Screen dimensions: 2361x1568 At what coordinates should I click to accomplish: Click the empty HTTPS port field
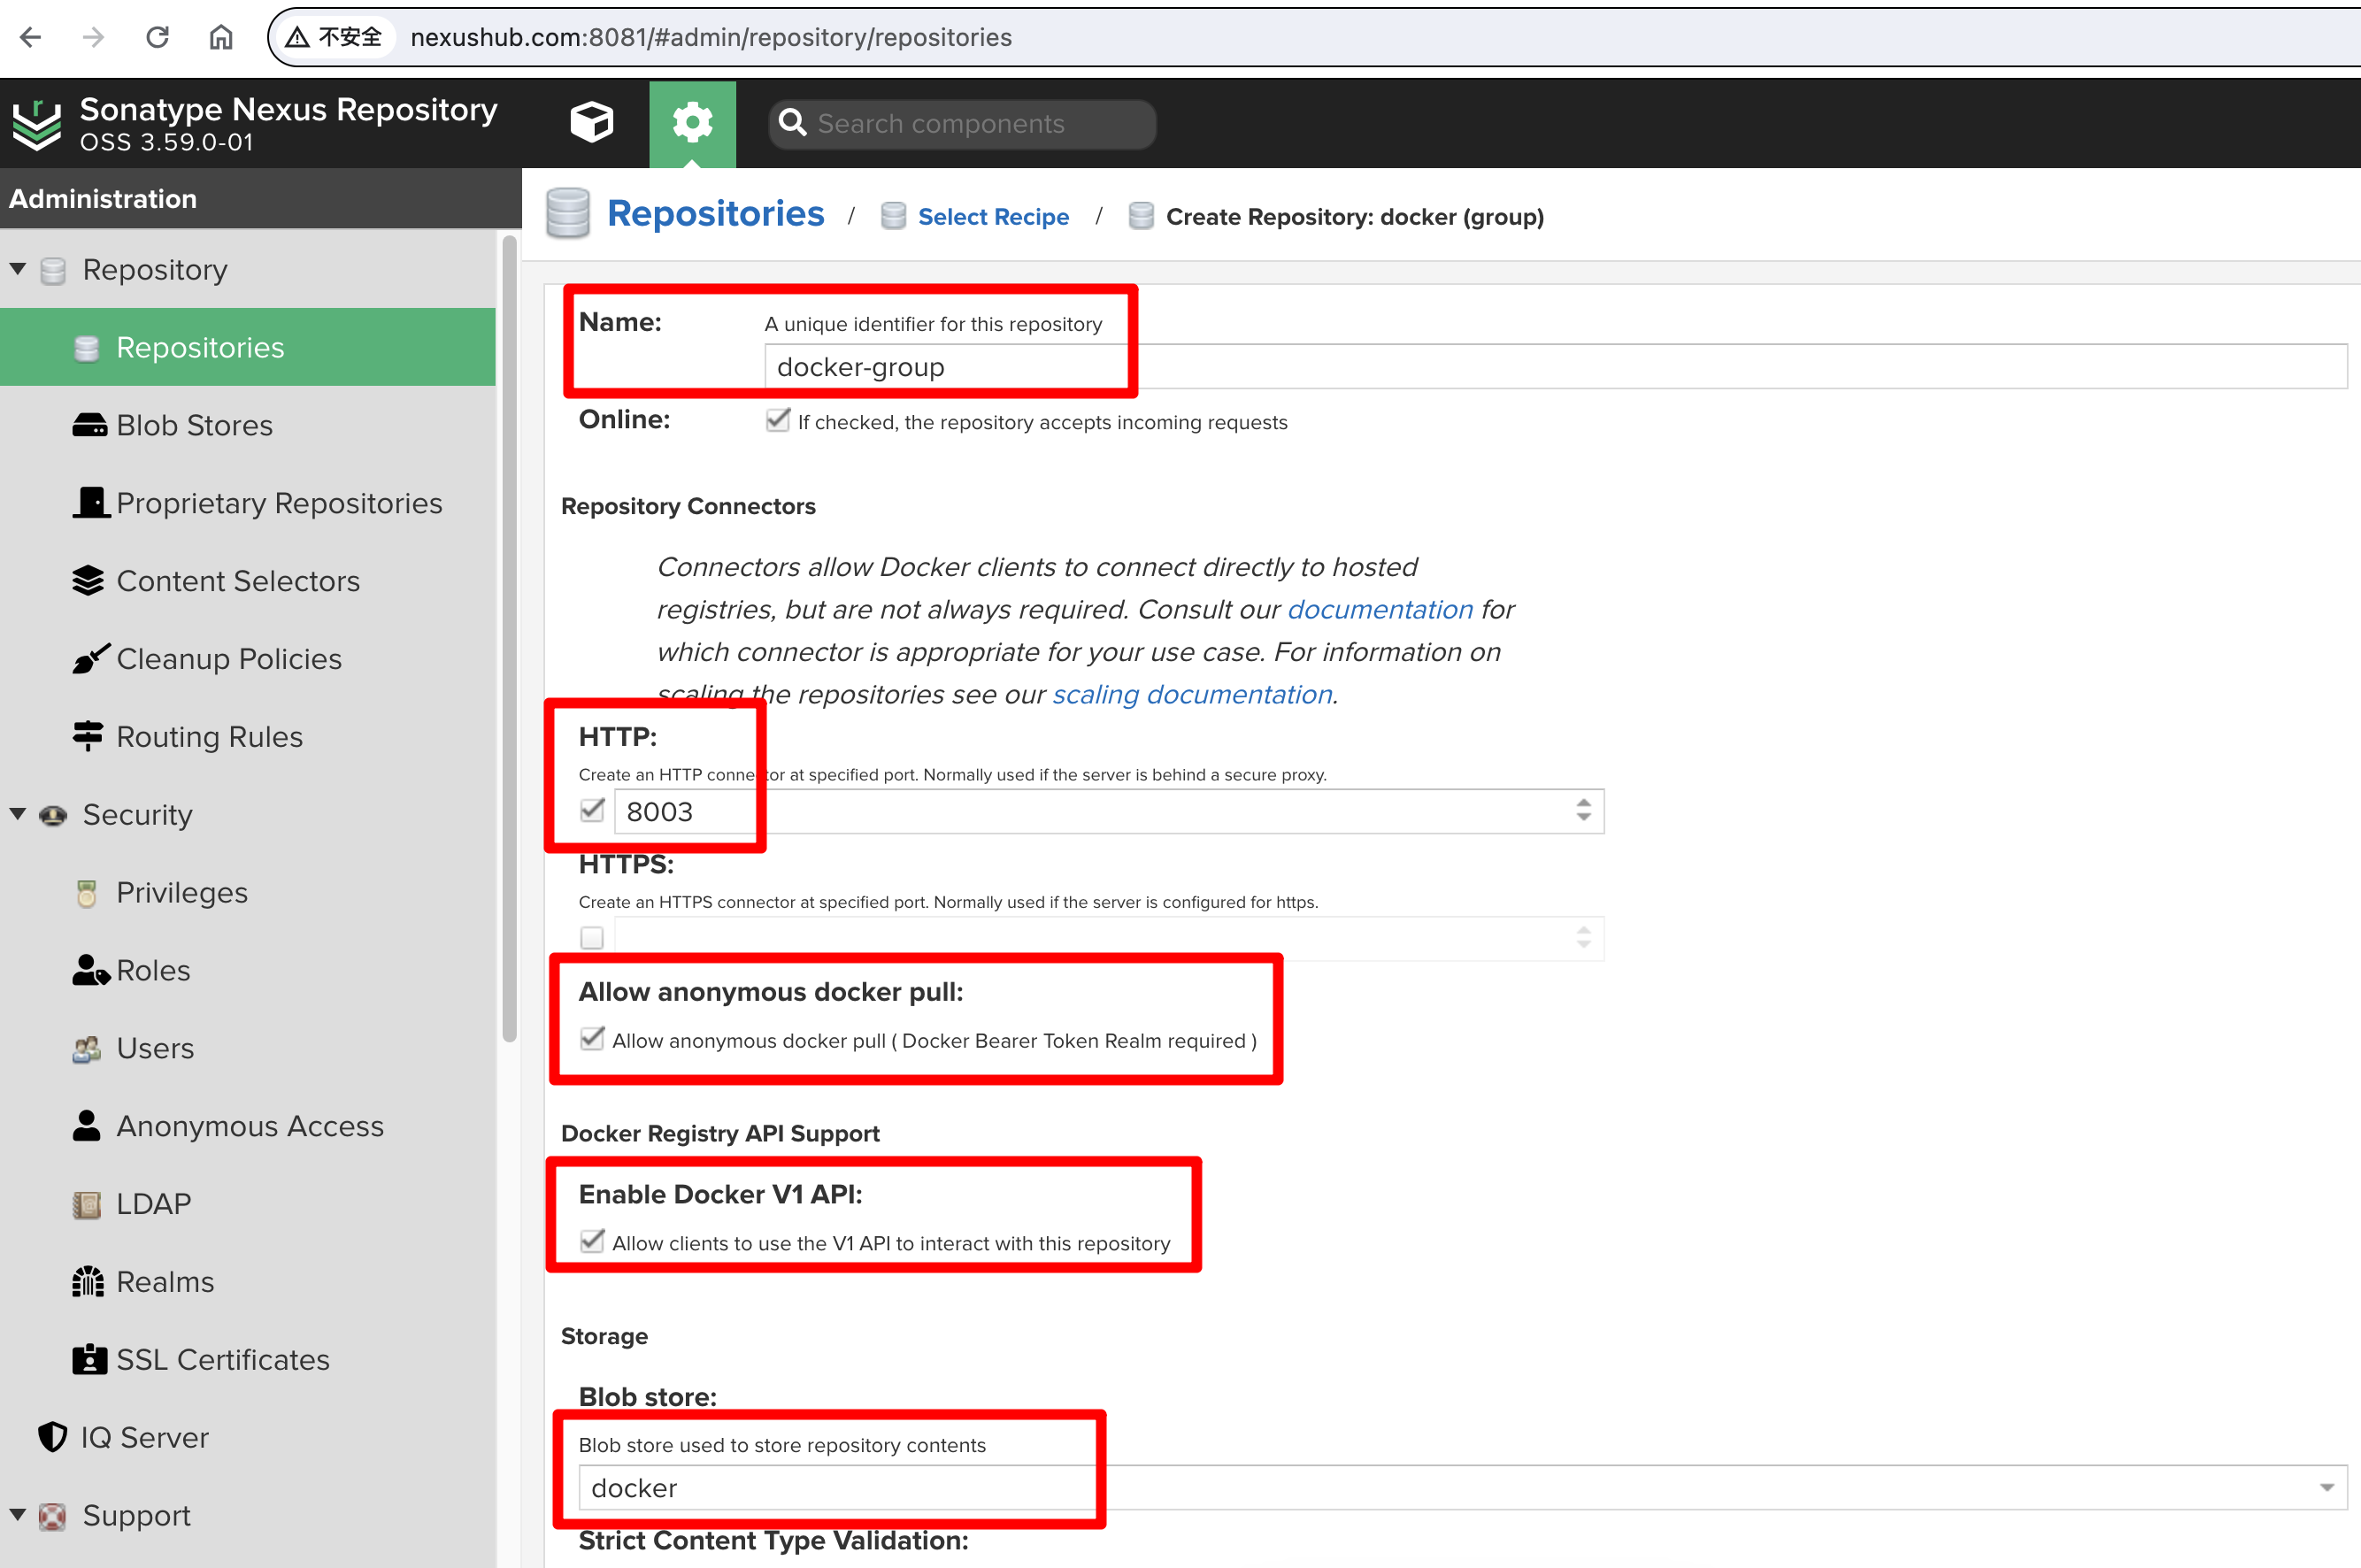point(1109,938)
